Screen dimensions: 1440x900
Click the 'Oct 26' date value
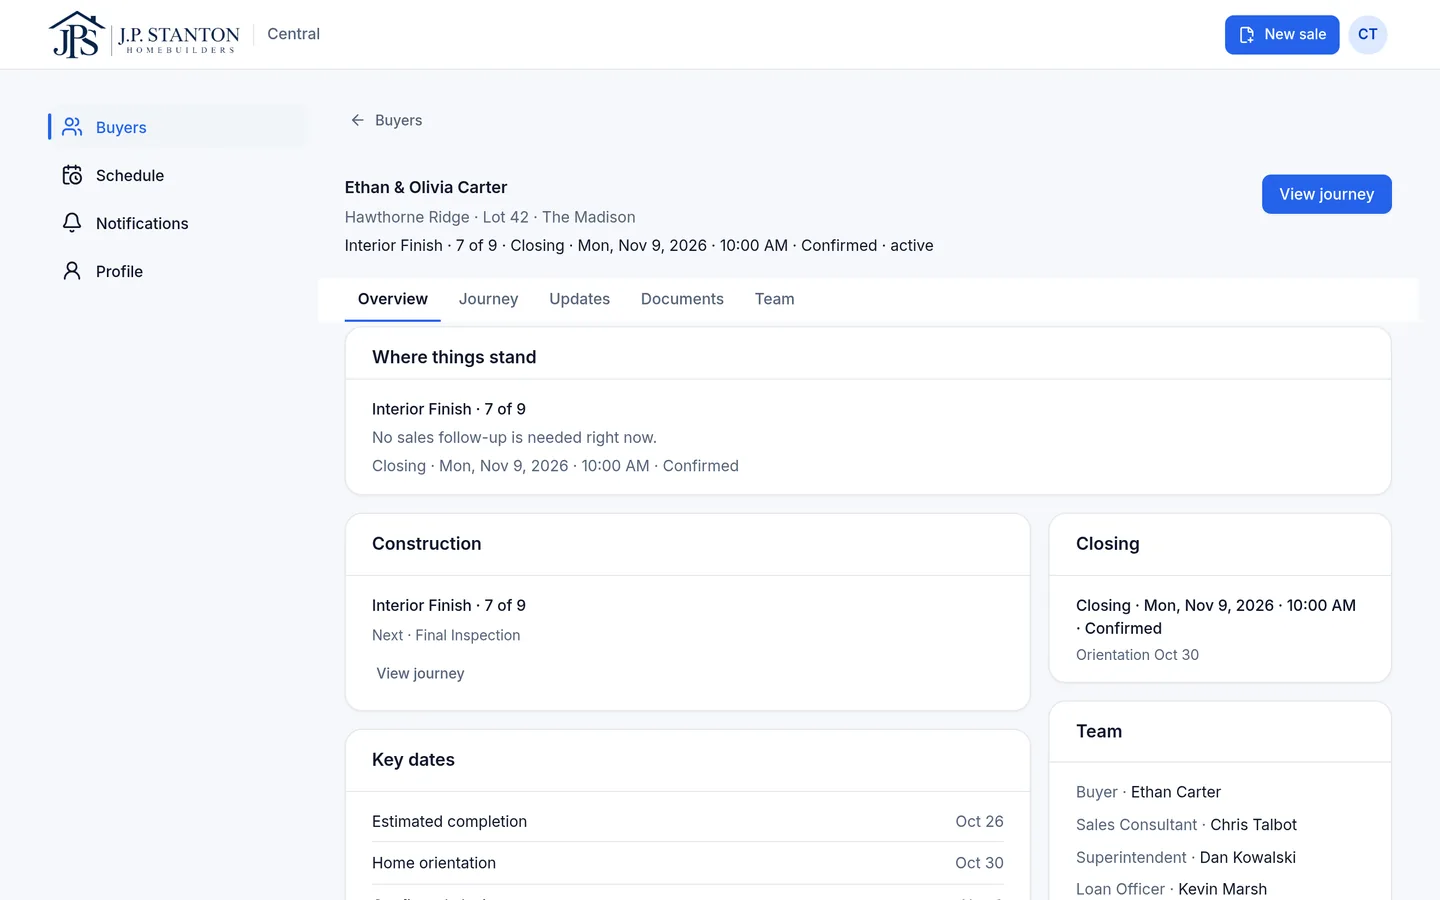[979, 821]
